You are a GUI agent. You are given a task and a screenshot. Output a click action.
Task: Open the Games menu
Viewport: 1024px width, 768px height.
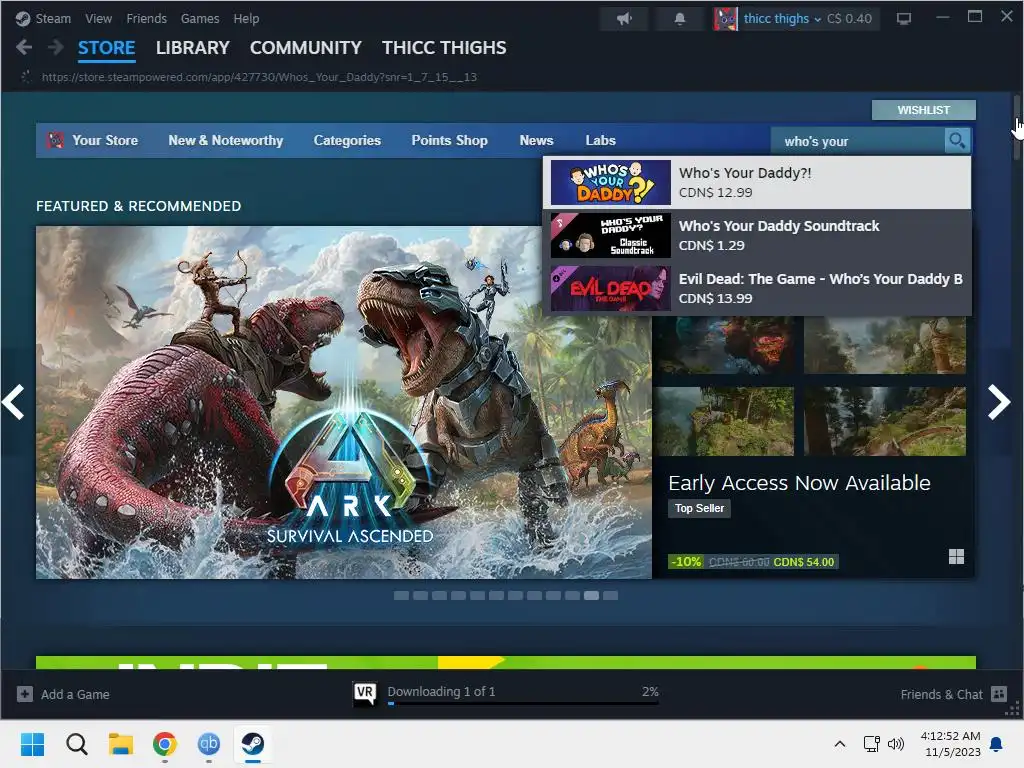200,18
